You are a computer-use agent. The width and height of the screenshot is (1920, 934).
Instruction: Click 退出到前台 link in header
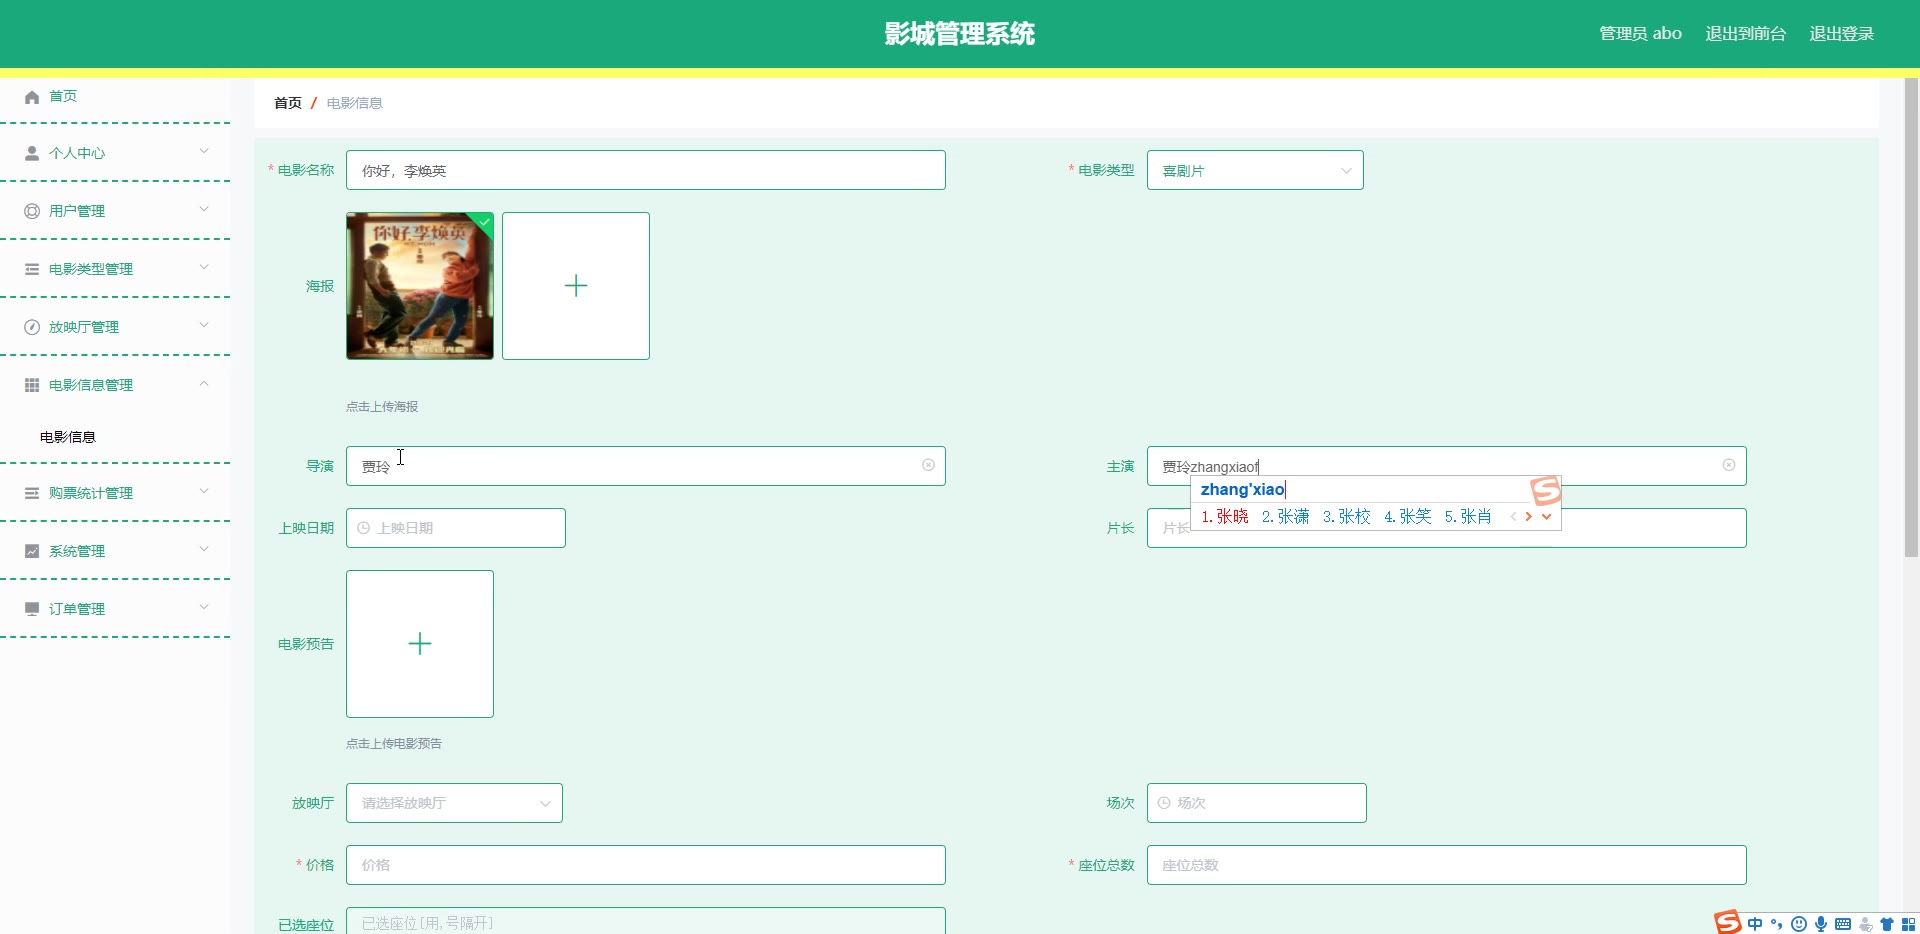[x=1745, y=34]
